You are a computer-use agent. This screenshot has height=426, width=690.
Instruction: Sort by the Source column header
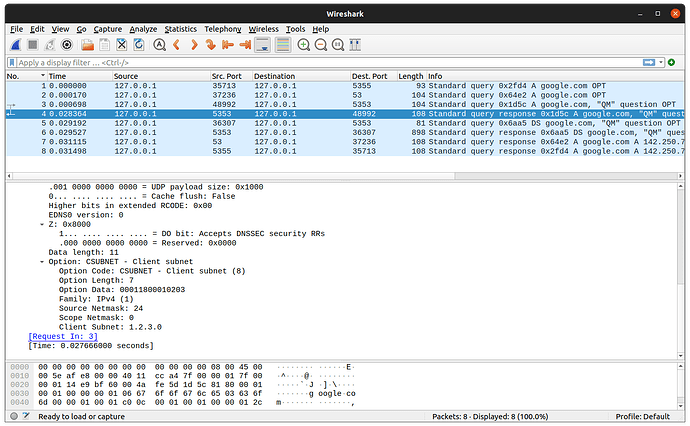[x=161, y=76]
